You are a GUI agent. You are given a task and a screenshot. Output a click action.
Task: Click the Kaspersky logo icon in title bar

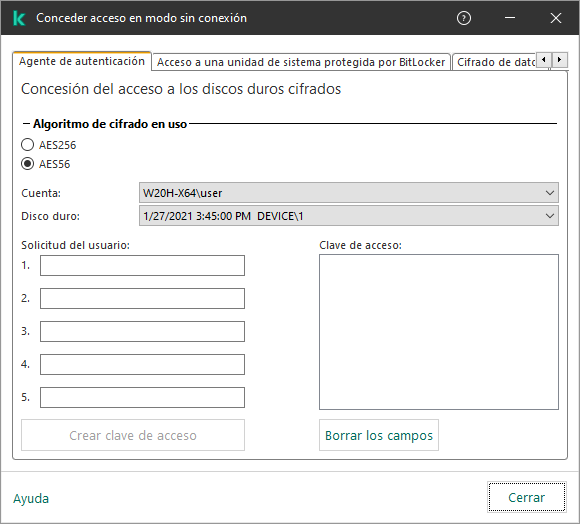(x=19, y=18)
